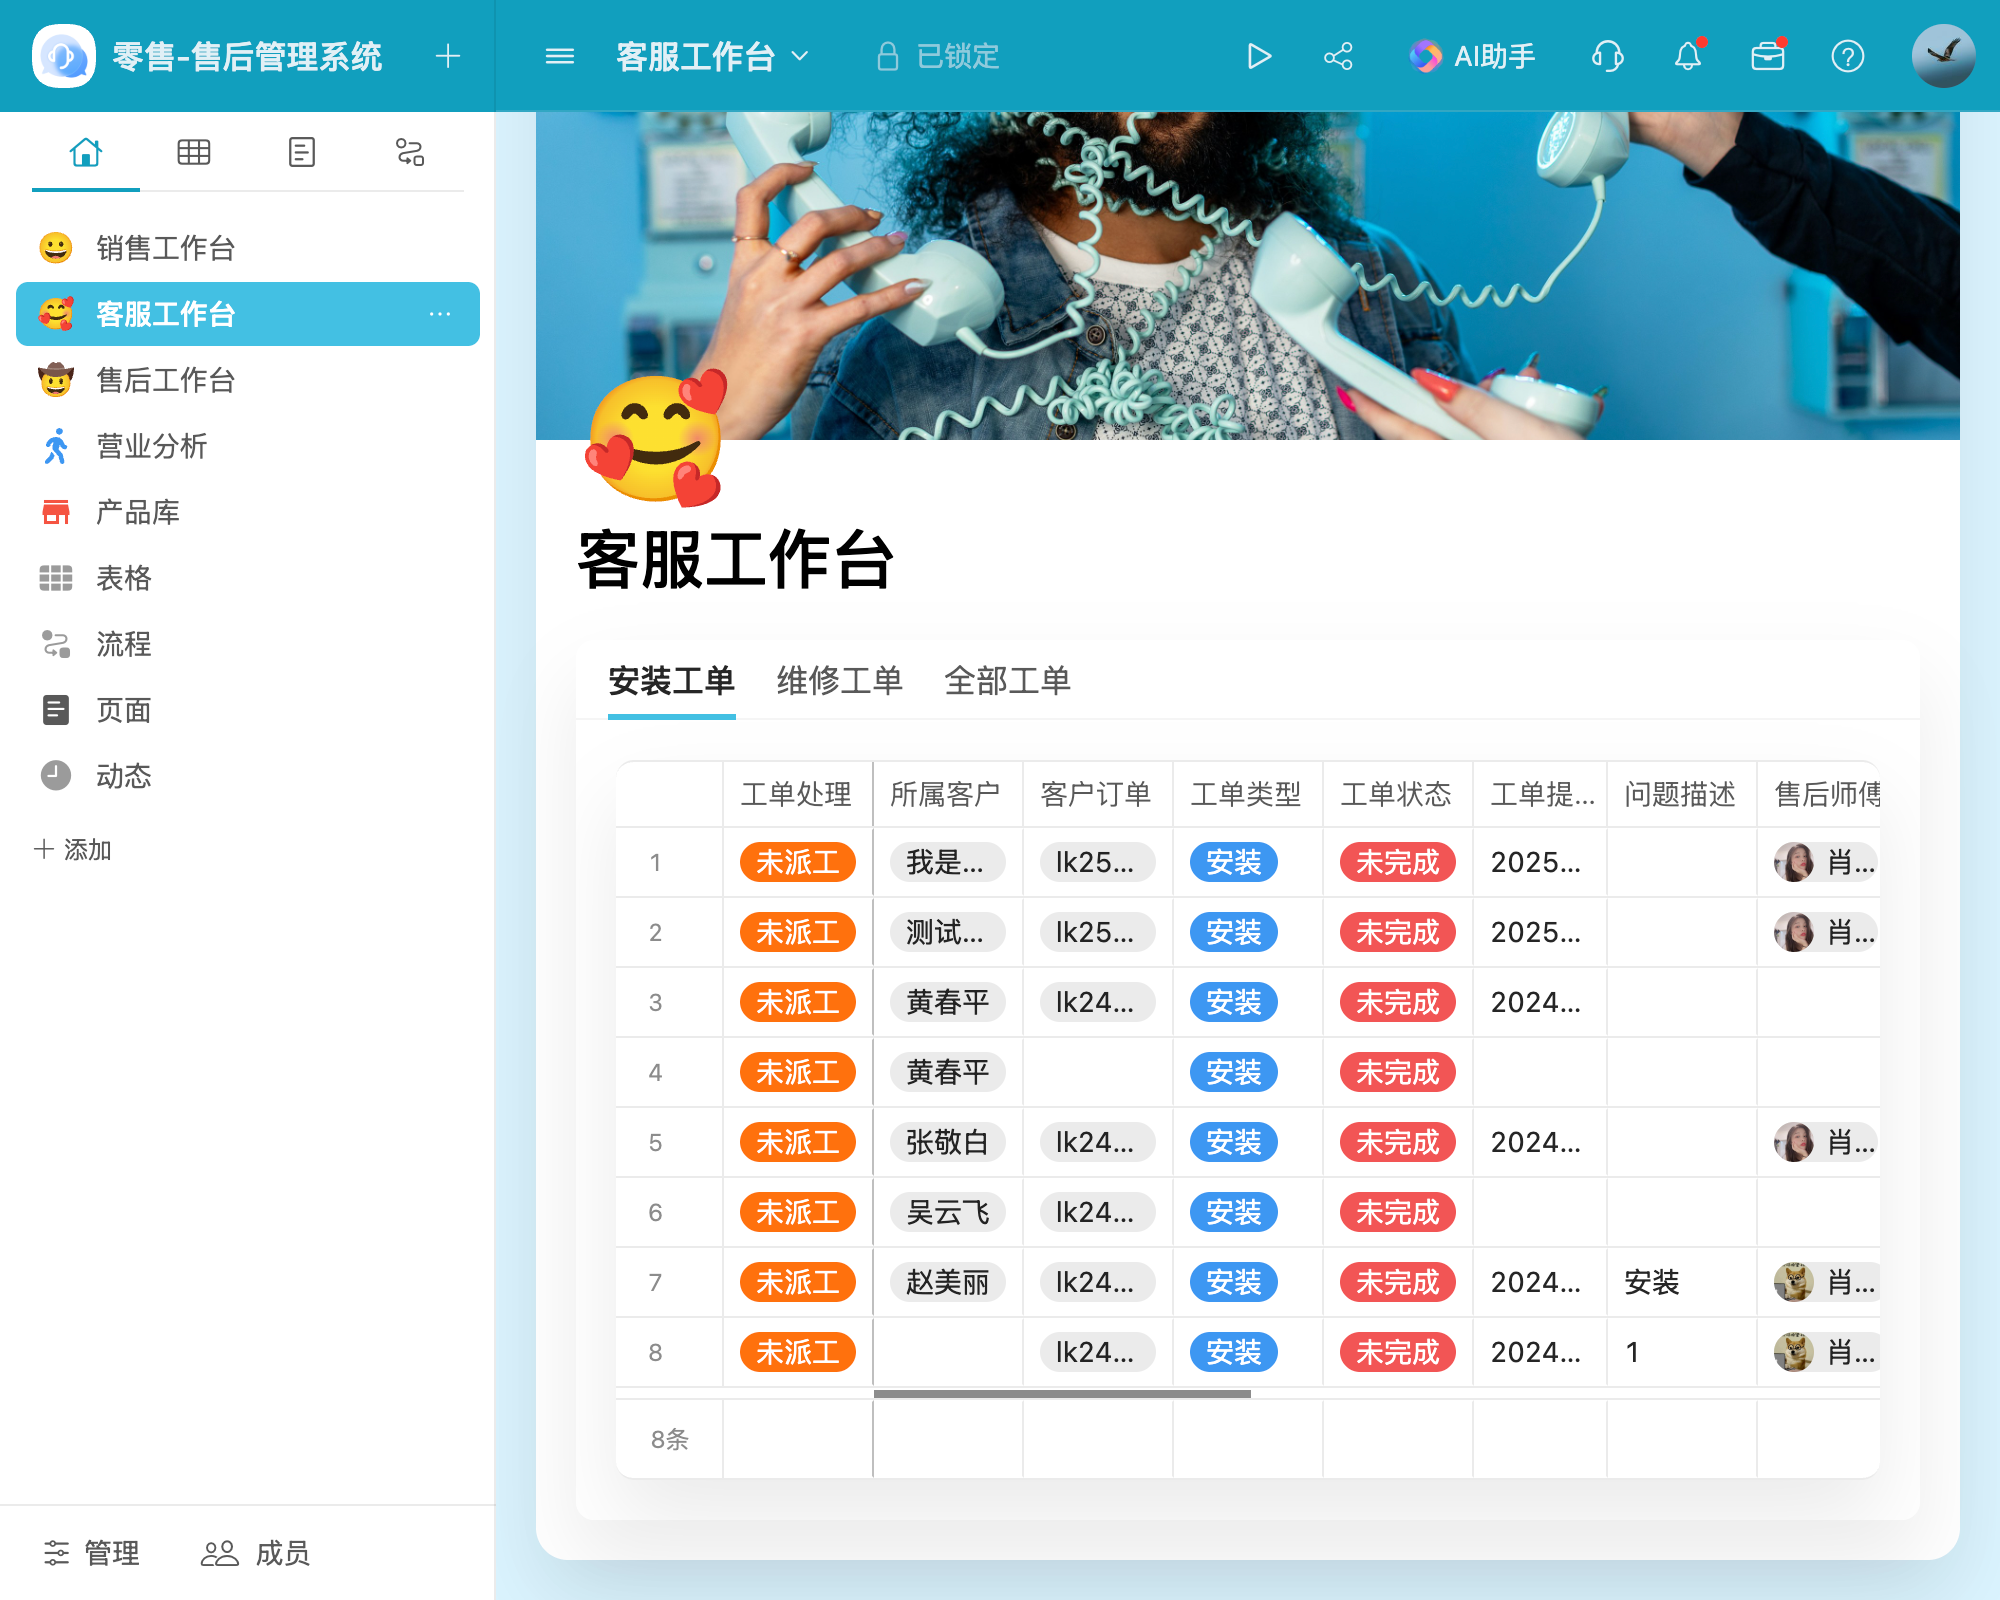Image resolution: width=2000 pixels, height=1600 pixels.
Task: Expand the 客服工作台 title dropdown
Action: [799, 56]
